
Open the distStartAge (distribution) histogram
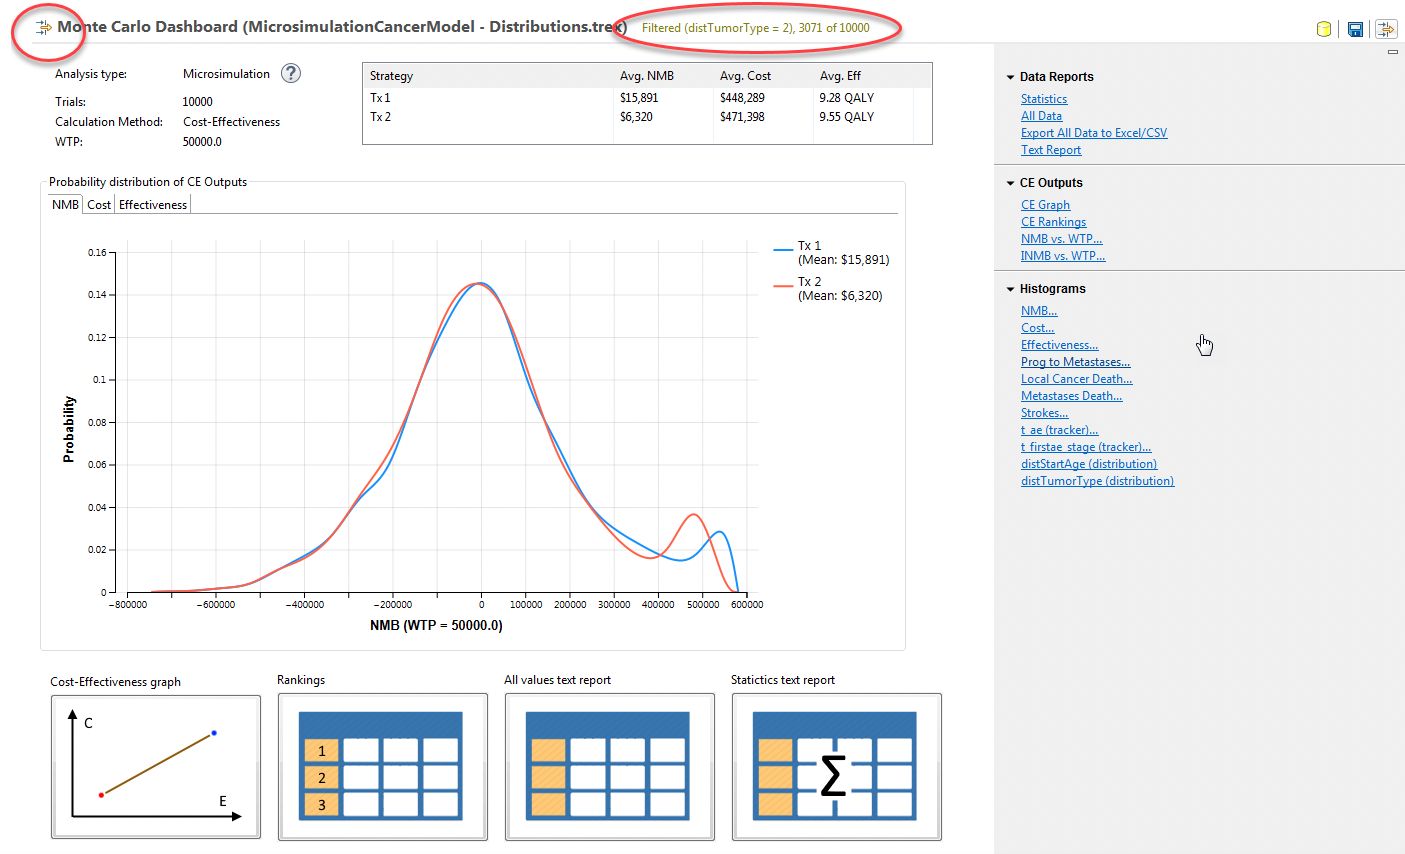(1089, 464)
